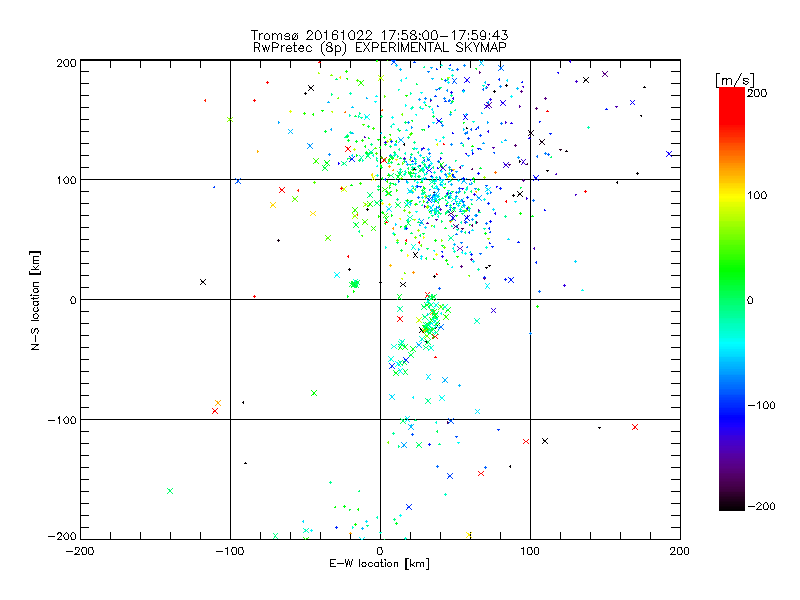Image resolution: width=800 pixels, height=600 pixels.
Task: Click the y-axis tick label '-100'
Action: 62,420
